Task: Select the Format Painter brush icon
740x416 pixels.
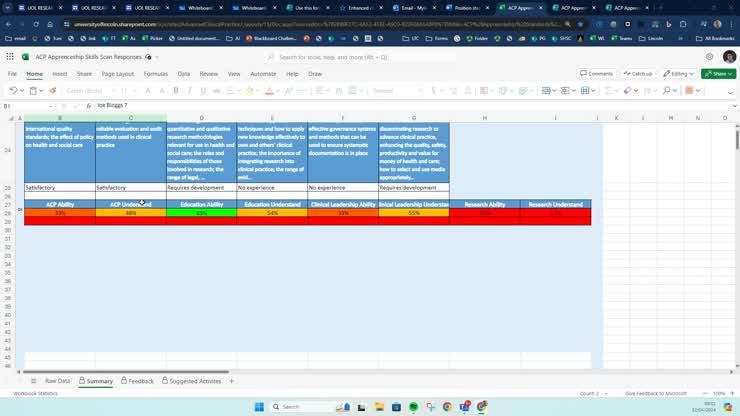Action: [52, 91]
